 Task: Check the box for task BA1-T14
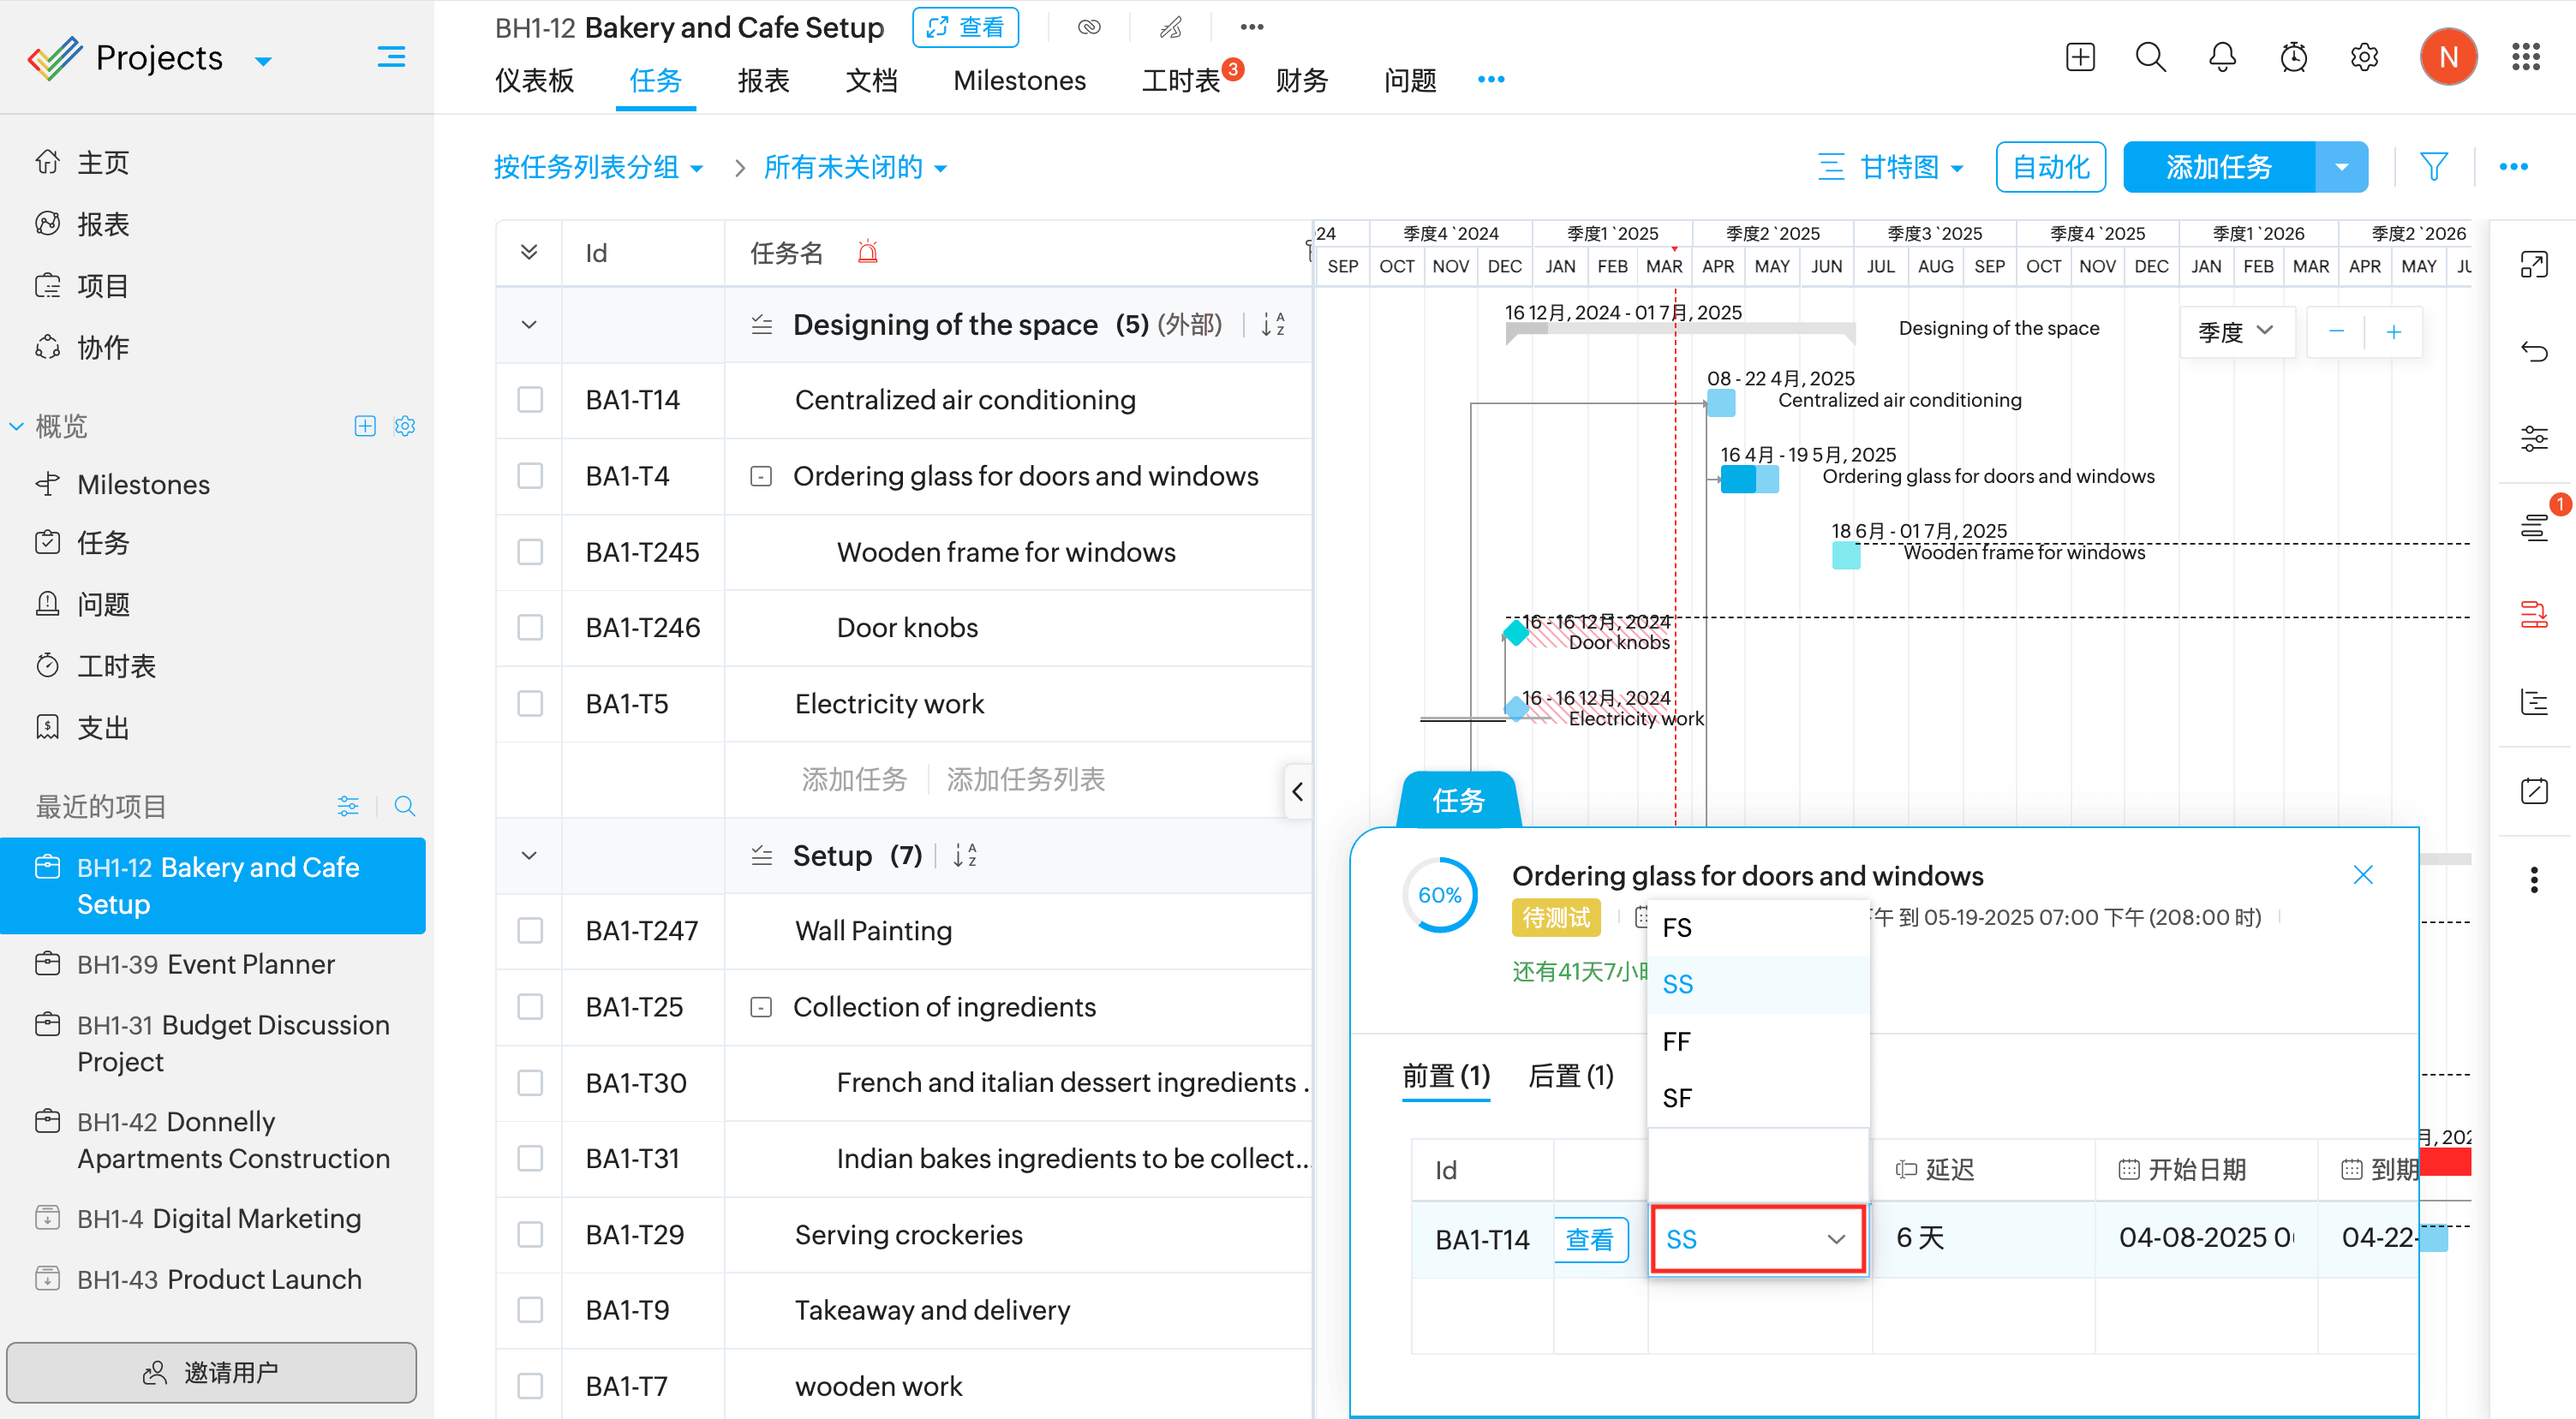point(530,400)
